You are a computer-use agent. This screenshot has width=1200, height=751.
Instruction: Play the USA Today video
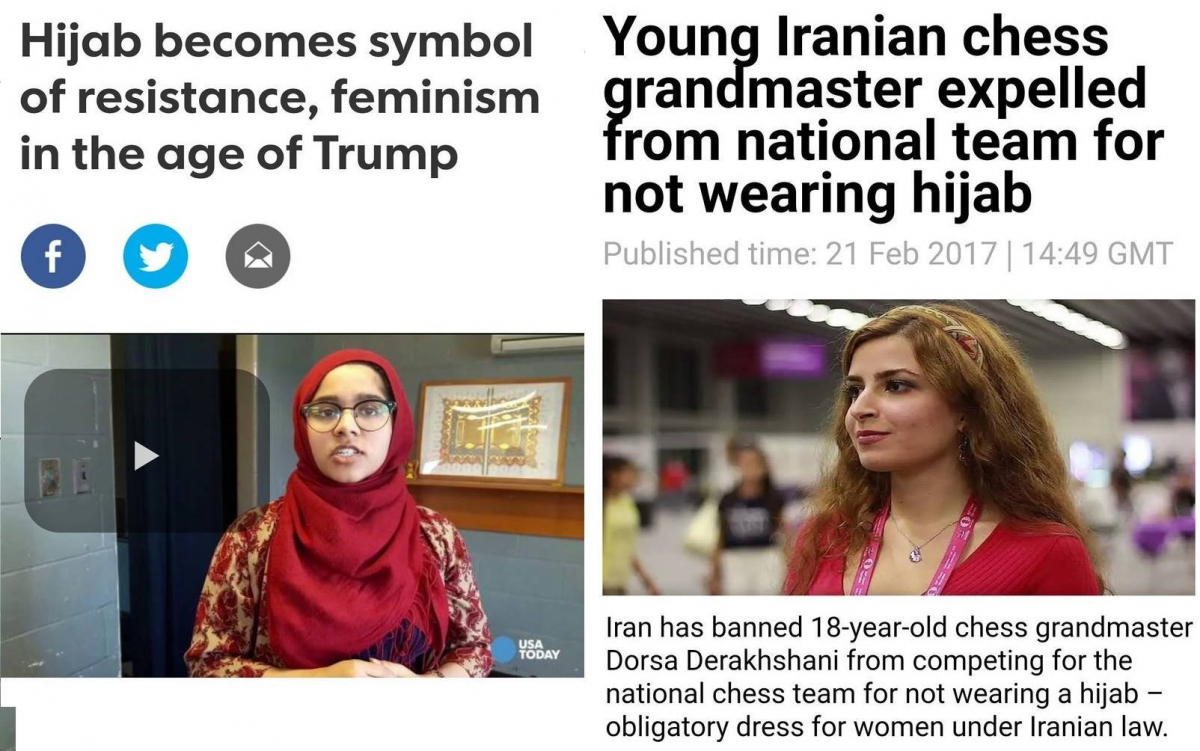pyautogui.click(x=146, y=456)
